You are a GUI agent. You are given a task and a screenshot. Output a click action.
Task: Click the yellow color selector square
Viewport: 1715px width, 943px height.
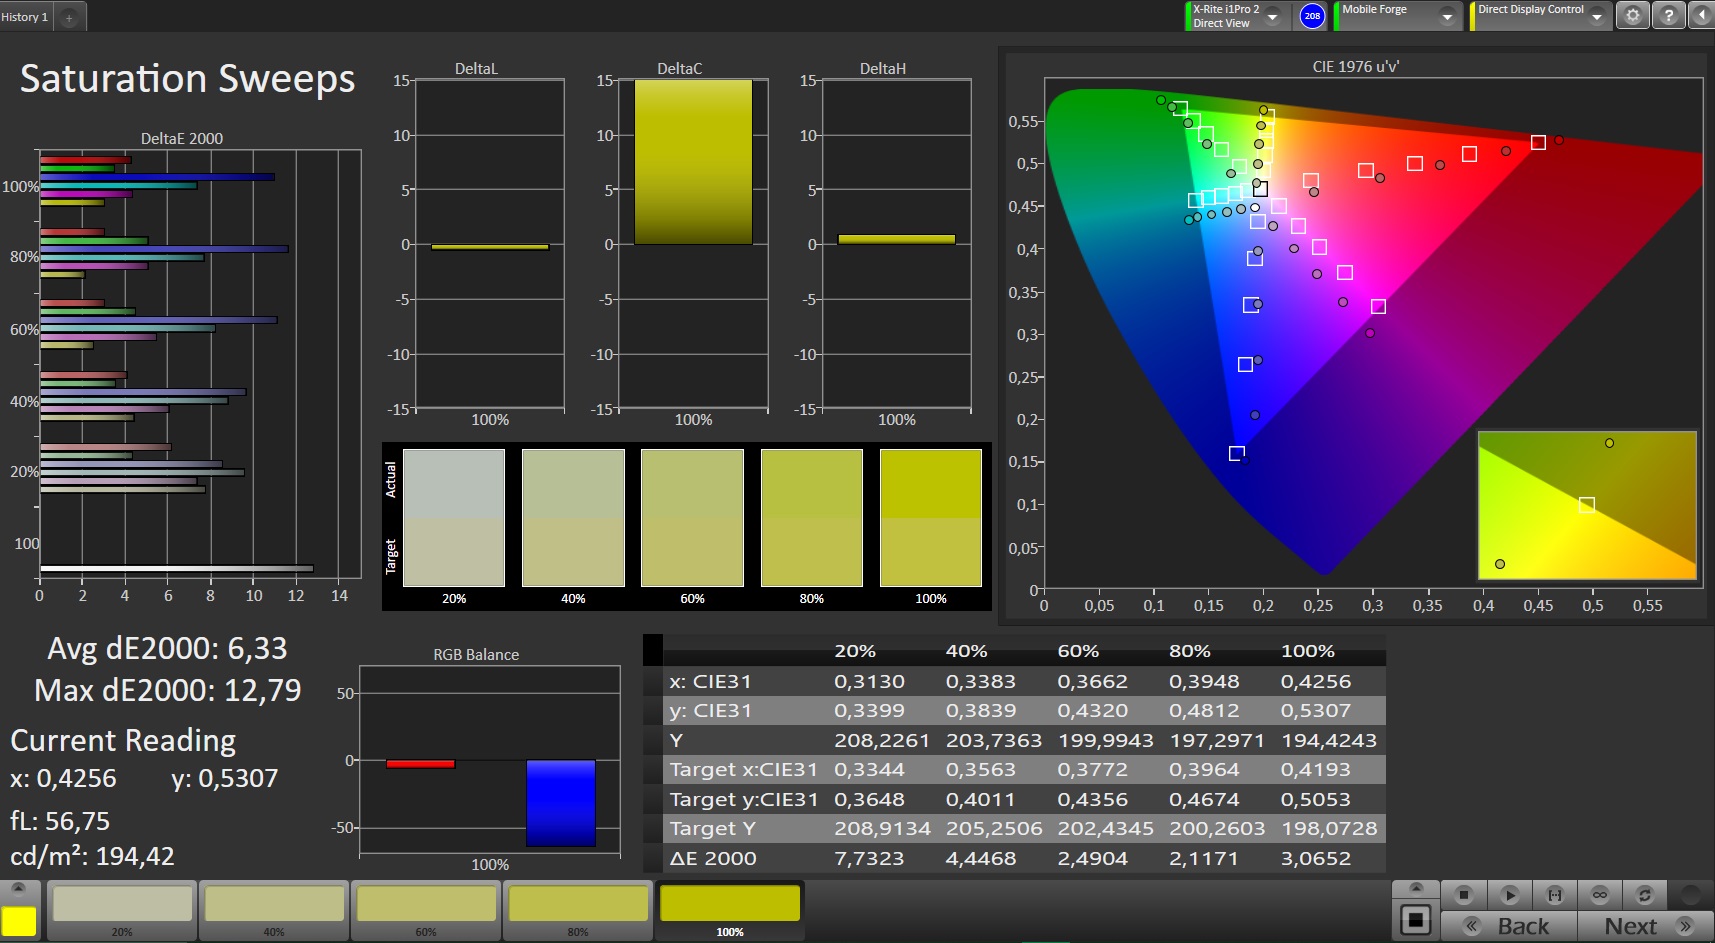19,921
